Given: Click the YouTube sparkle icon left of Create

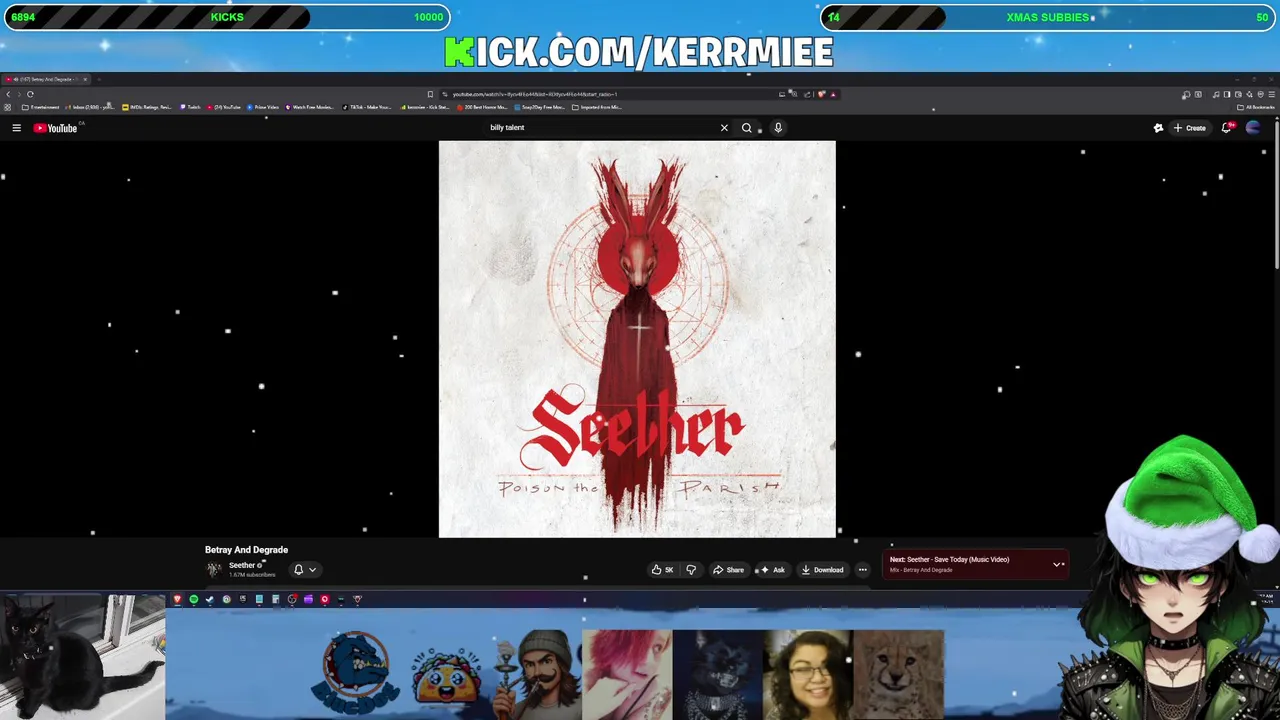Looking at the screenshot, I should pyautogui.click(x=1158, y=128).
